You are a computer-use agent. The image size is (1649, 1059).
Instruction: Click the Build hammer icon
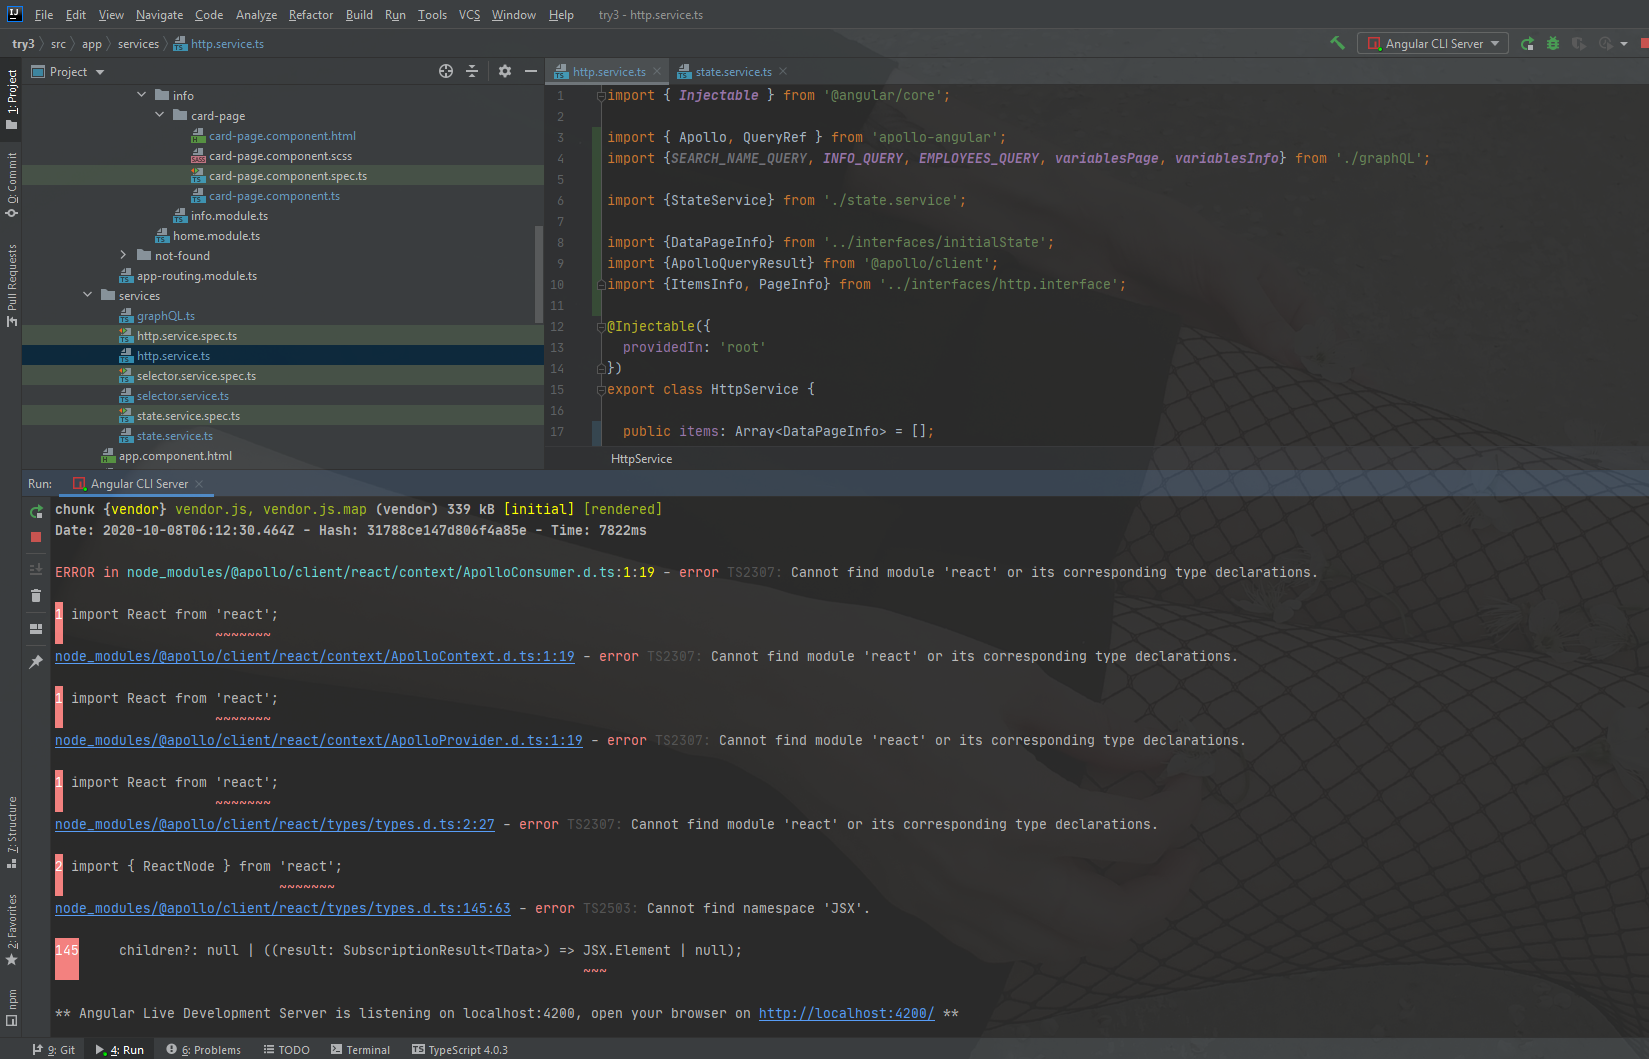pos(1337,43)
